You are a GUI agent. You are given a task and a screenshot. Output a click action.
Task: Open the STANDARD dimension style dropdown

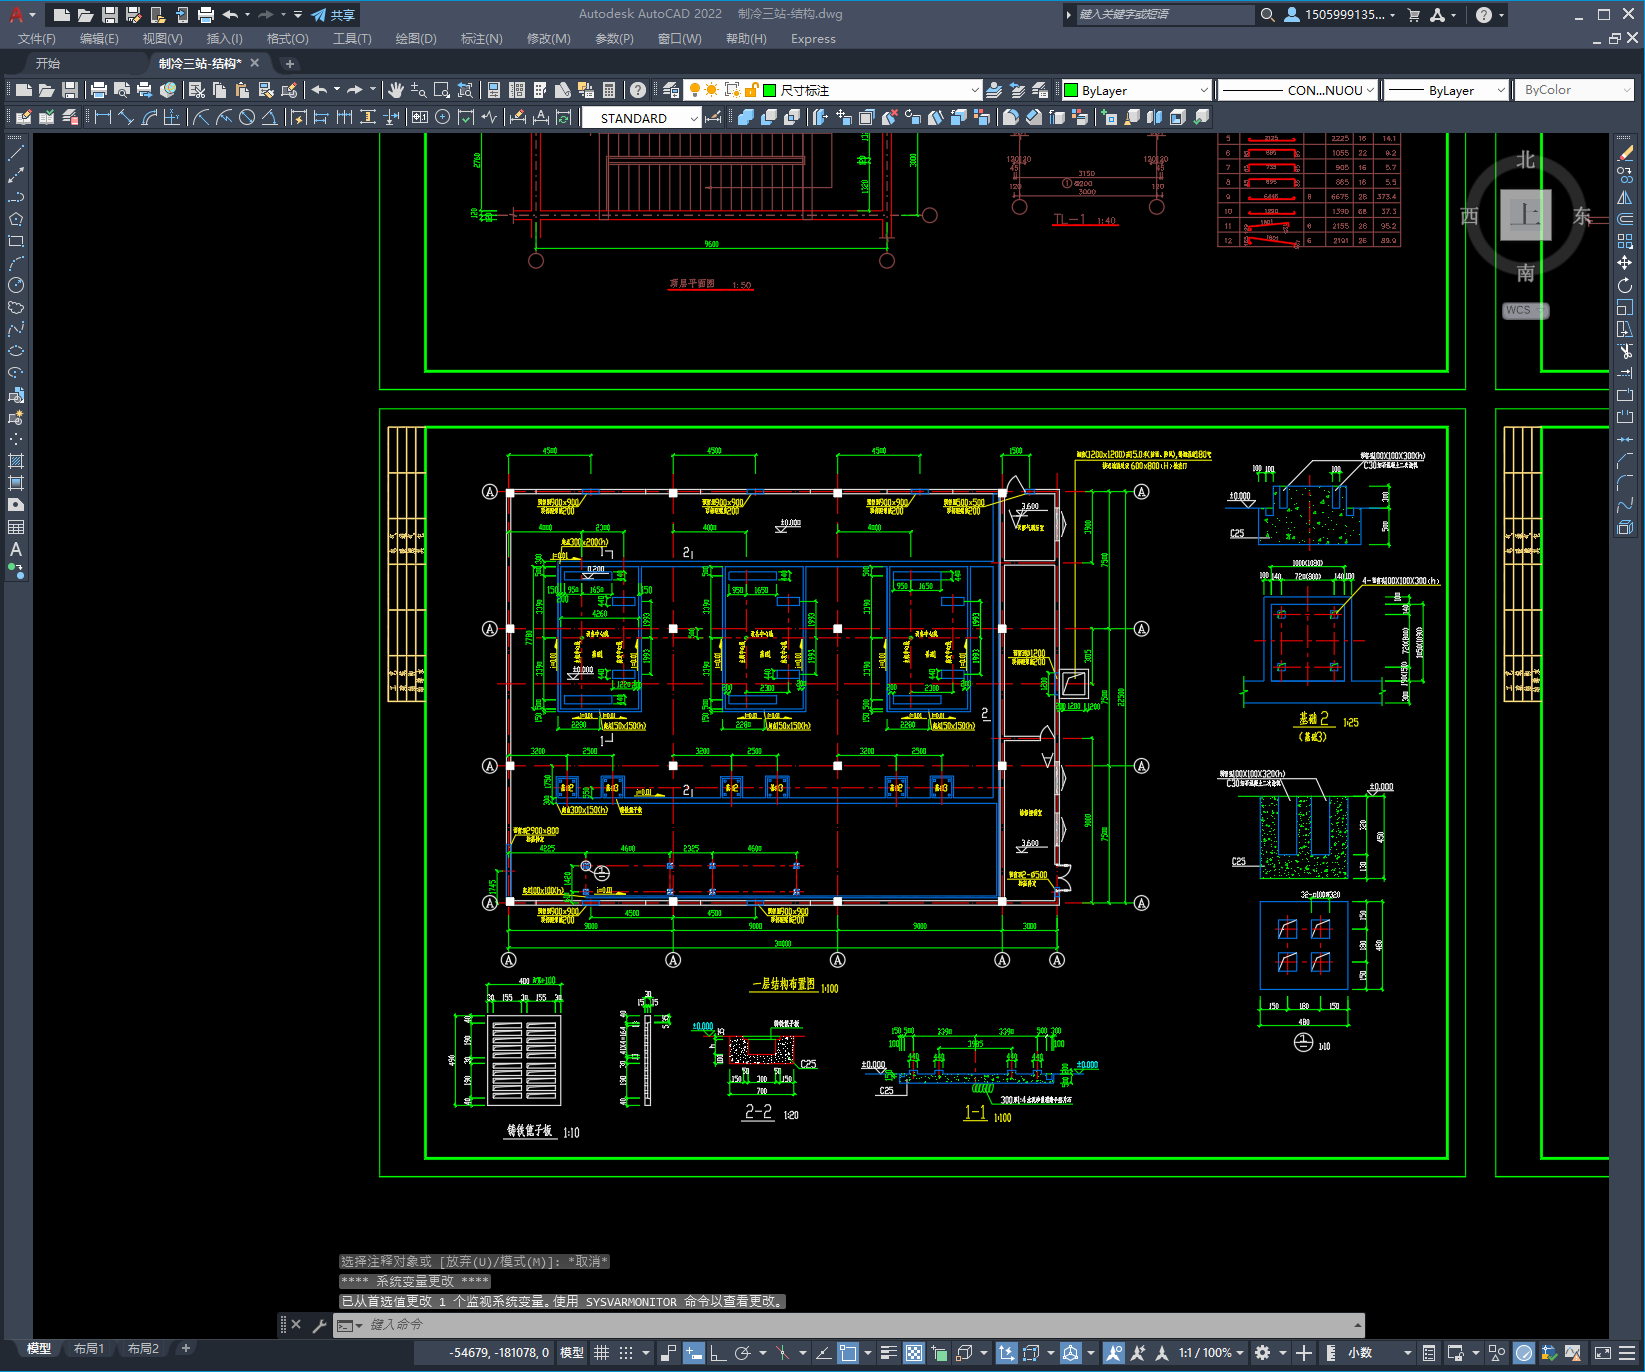click(642, 118)
